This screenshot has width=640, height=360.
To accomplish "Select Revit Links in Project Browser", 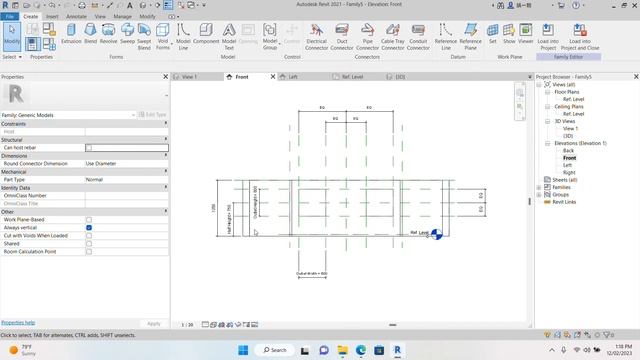I will pos(564,202).
